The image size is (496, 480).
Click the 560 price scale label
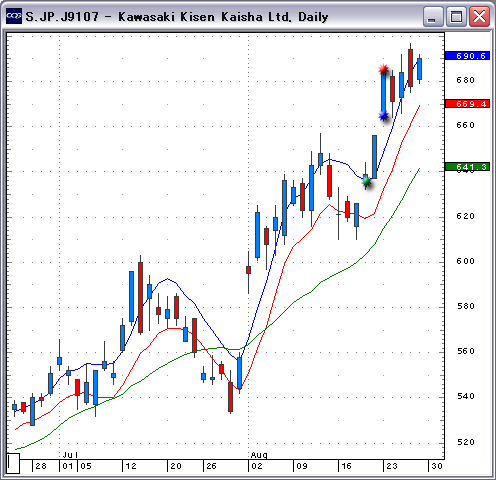(x=465, y=351)
